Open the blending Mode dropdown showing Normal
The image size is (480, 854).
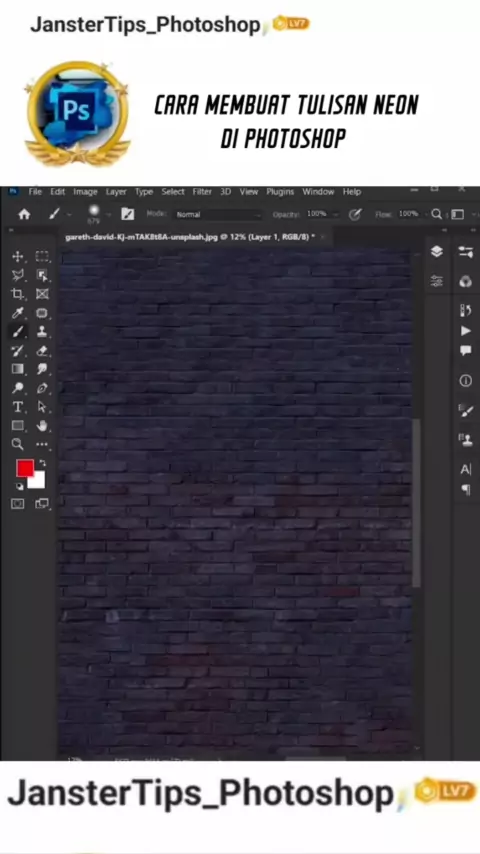pos(218,215)
